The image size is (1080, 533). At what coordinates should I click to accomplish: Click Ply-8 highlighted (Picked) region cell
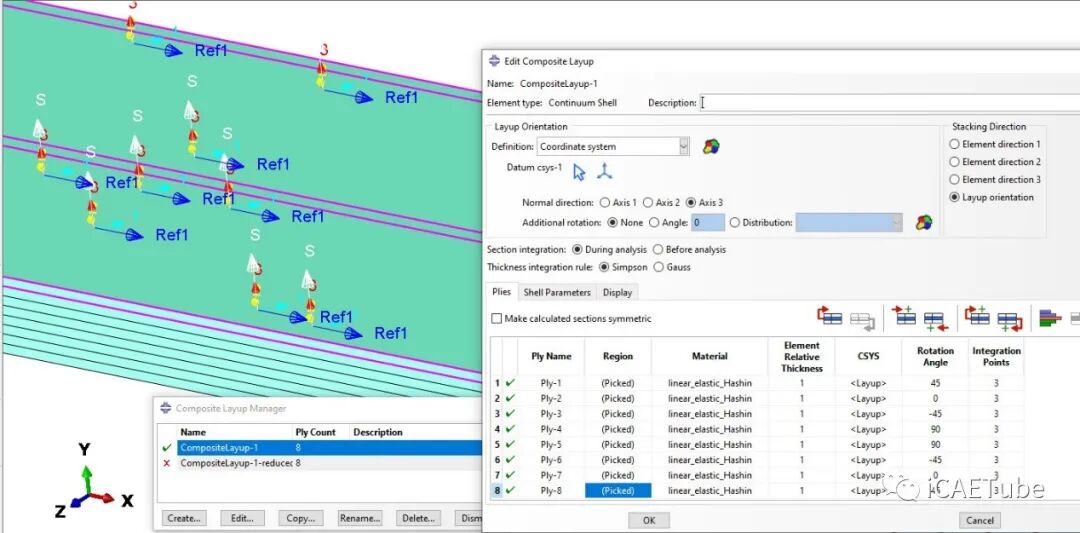pyautogui.click(x=617, y=490)
